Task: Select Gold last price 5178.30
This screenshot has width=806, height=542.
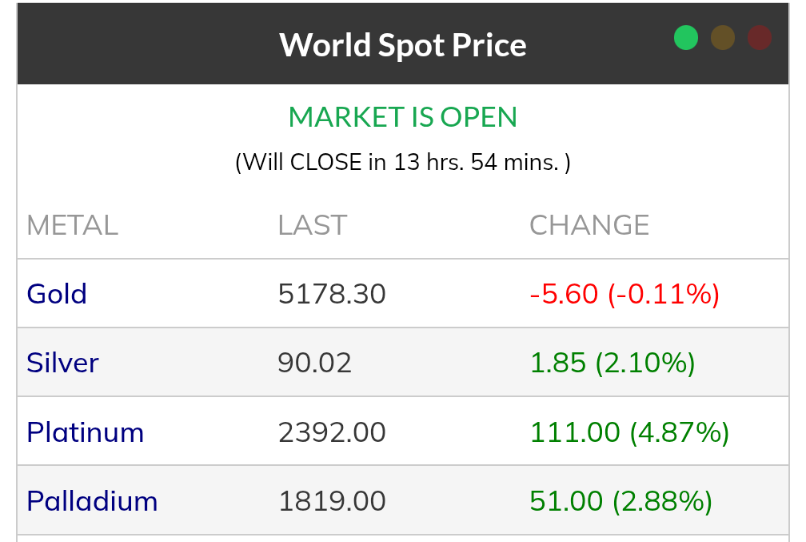Action: [x=332, y=294]
